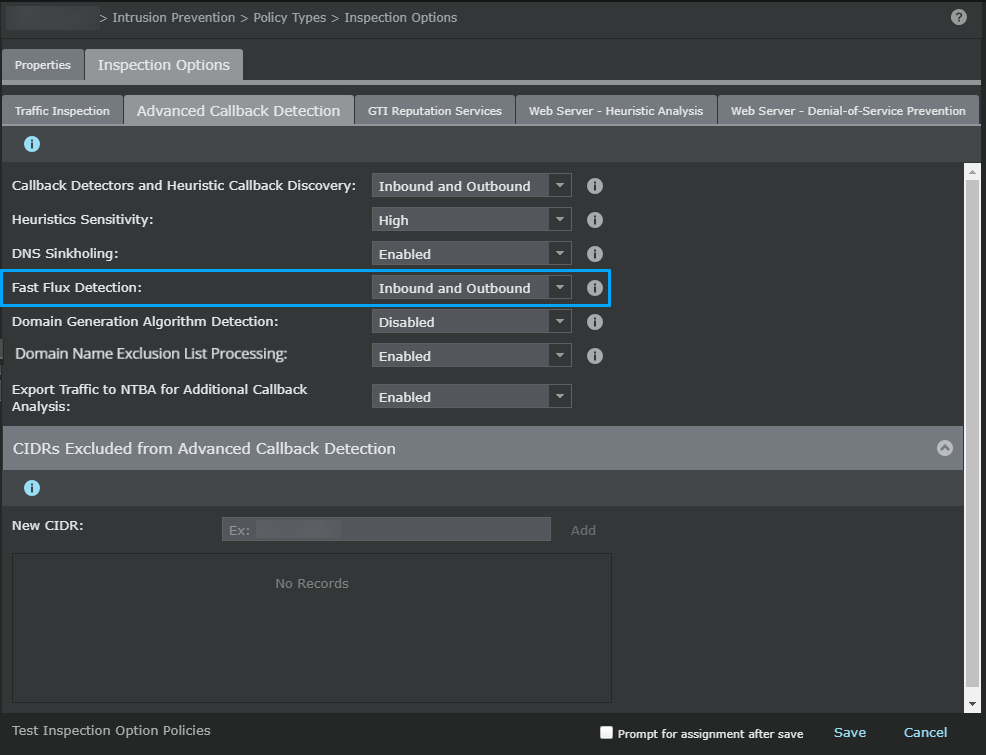The height and width of the screenshot is (755, 986).
Task: Open the Callback Detectors and Heuristic Callback Discovery dropdown
Action: click(472, 185)
